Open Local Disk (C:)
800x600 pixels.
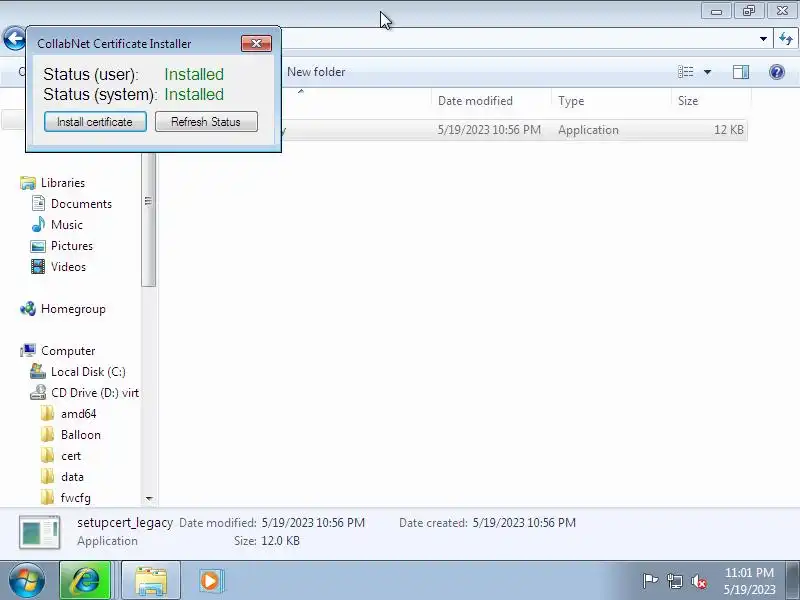[x=88, y=371]
